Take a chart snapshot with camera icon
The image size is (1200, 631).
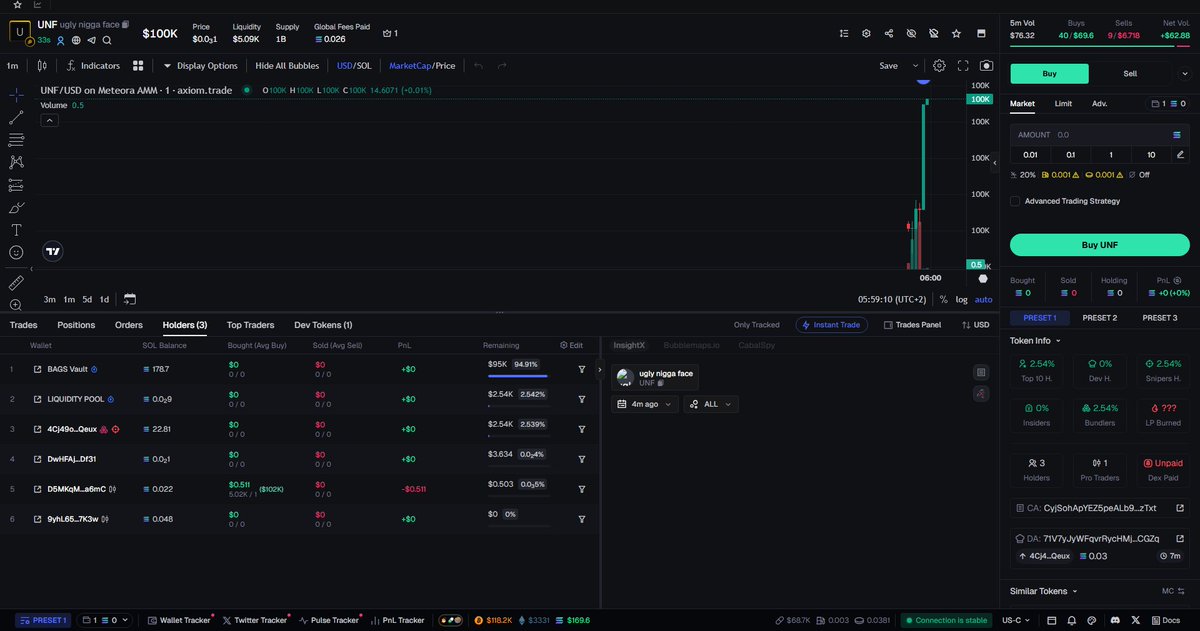[x=986, y=66]
